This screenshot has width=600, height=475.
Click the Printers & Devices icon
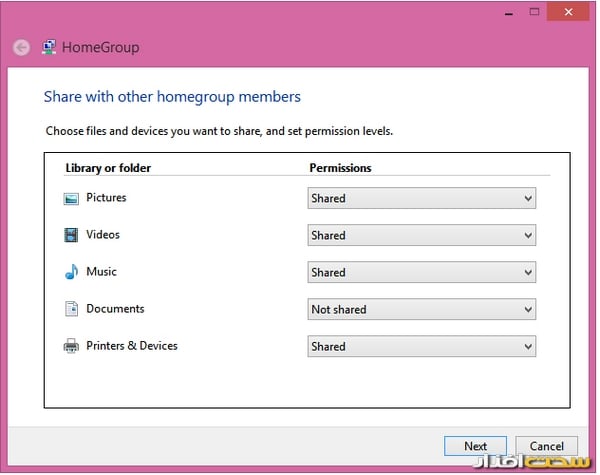pos(71,346)
